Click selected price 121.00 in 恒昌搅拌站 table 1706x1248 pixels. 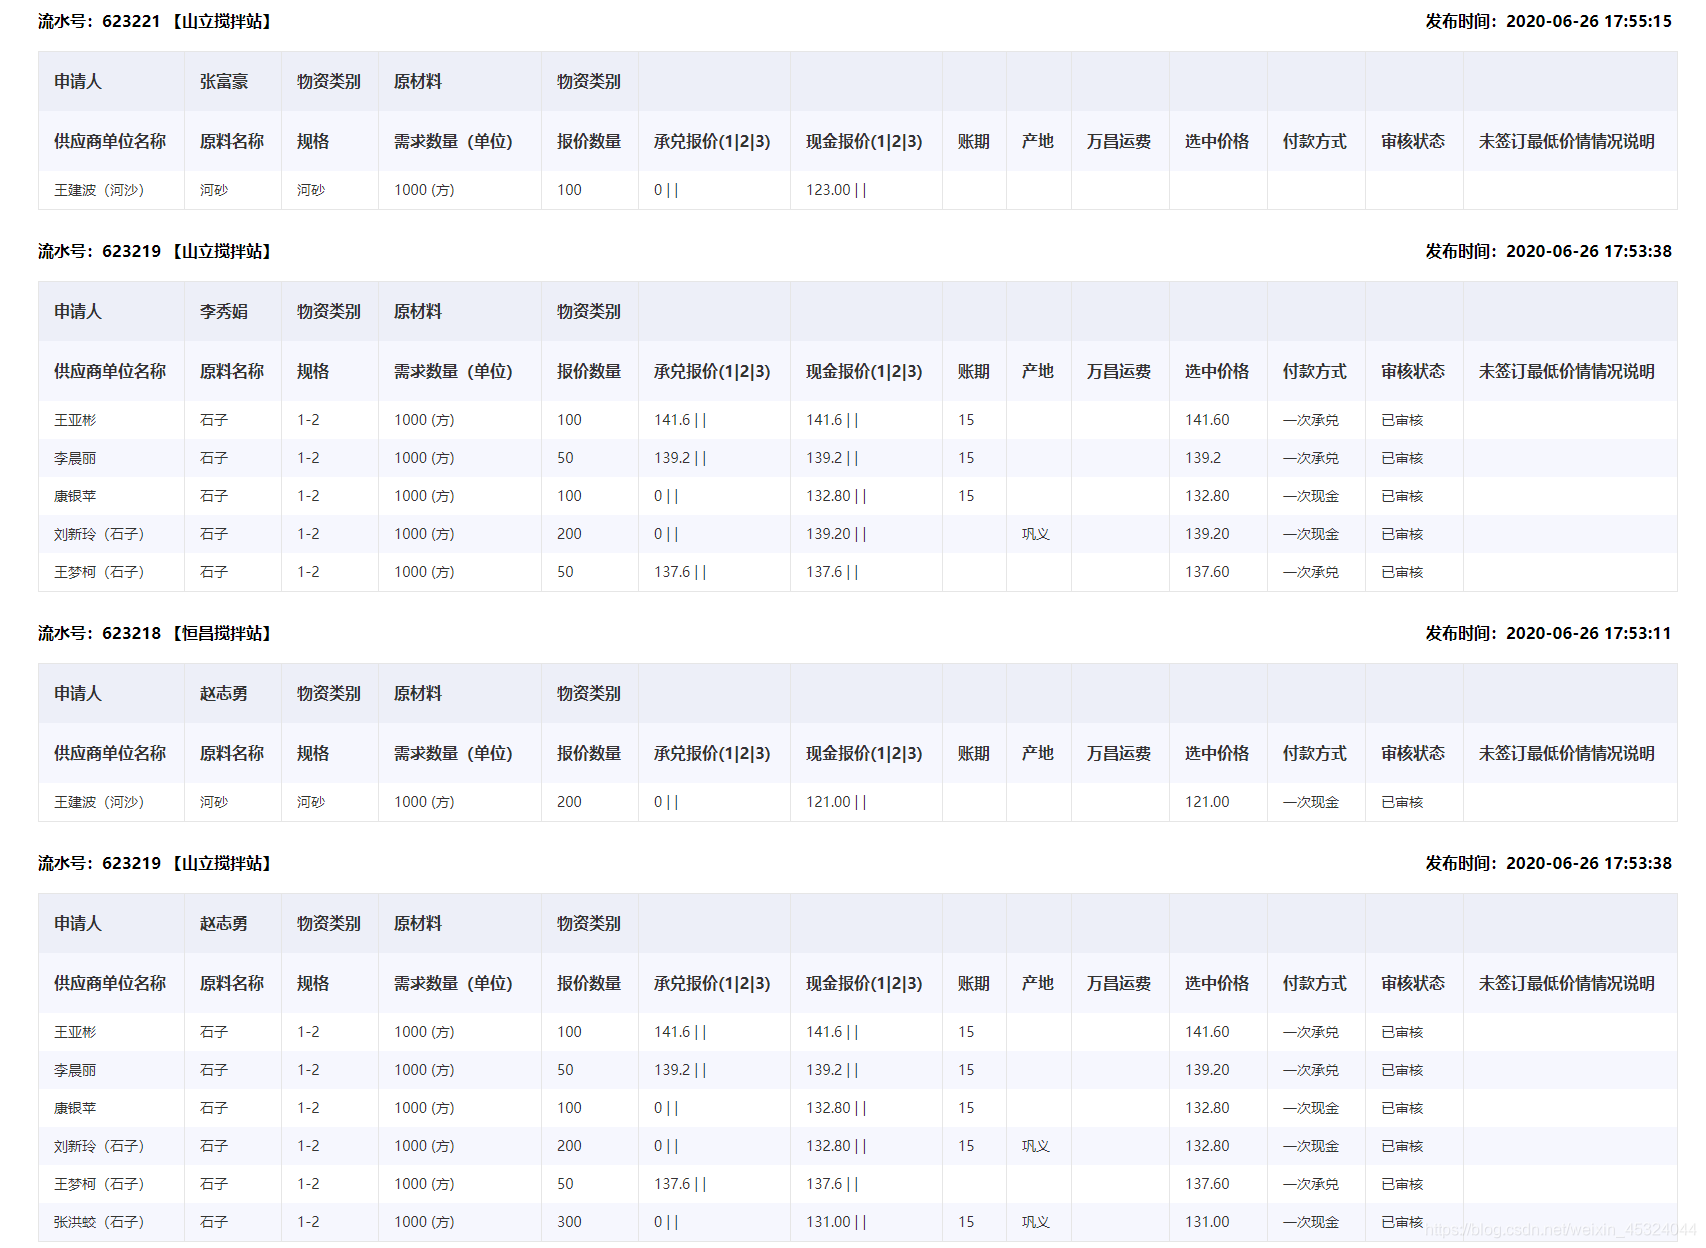(x=1207, y=802)
